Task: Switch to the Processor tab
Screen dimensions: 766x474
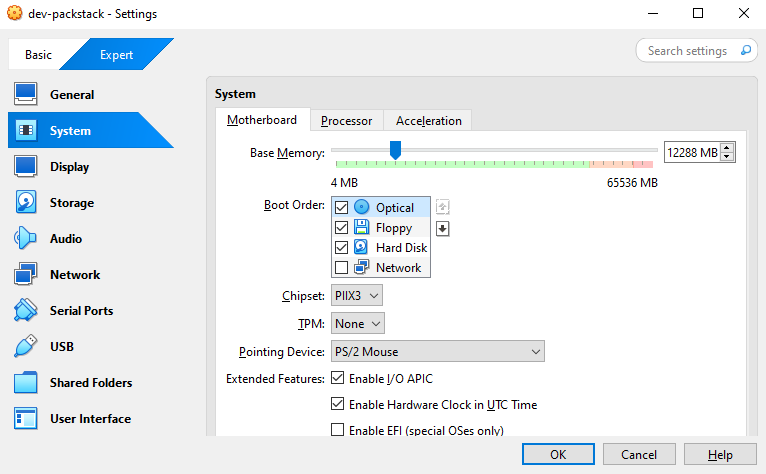Action: click(x=346, y=121)
